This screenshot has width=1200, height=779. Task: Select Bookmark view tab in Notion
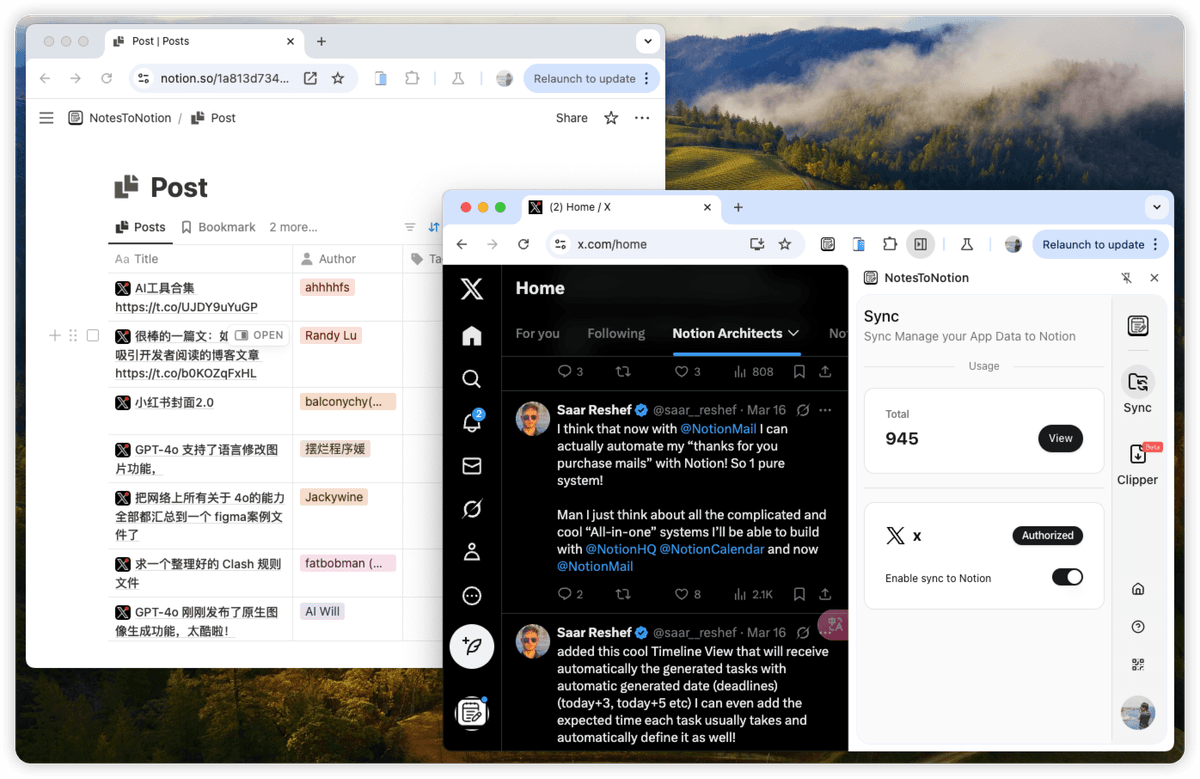[218, 227]
